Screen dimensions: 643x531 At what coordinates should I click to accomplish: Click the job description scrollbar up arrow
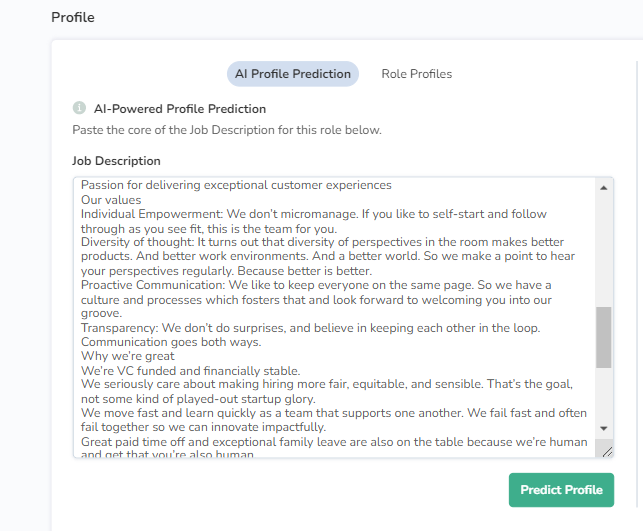click(603, 187)
